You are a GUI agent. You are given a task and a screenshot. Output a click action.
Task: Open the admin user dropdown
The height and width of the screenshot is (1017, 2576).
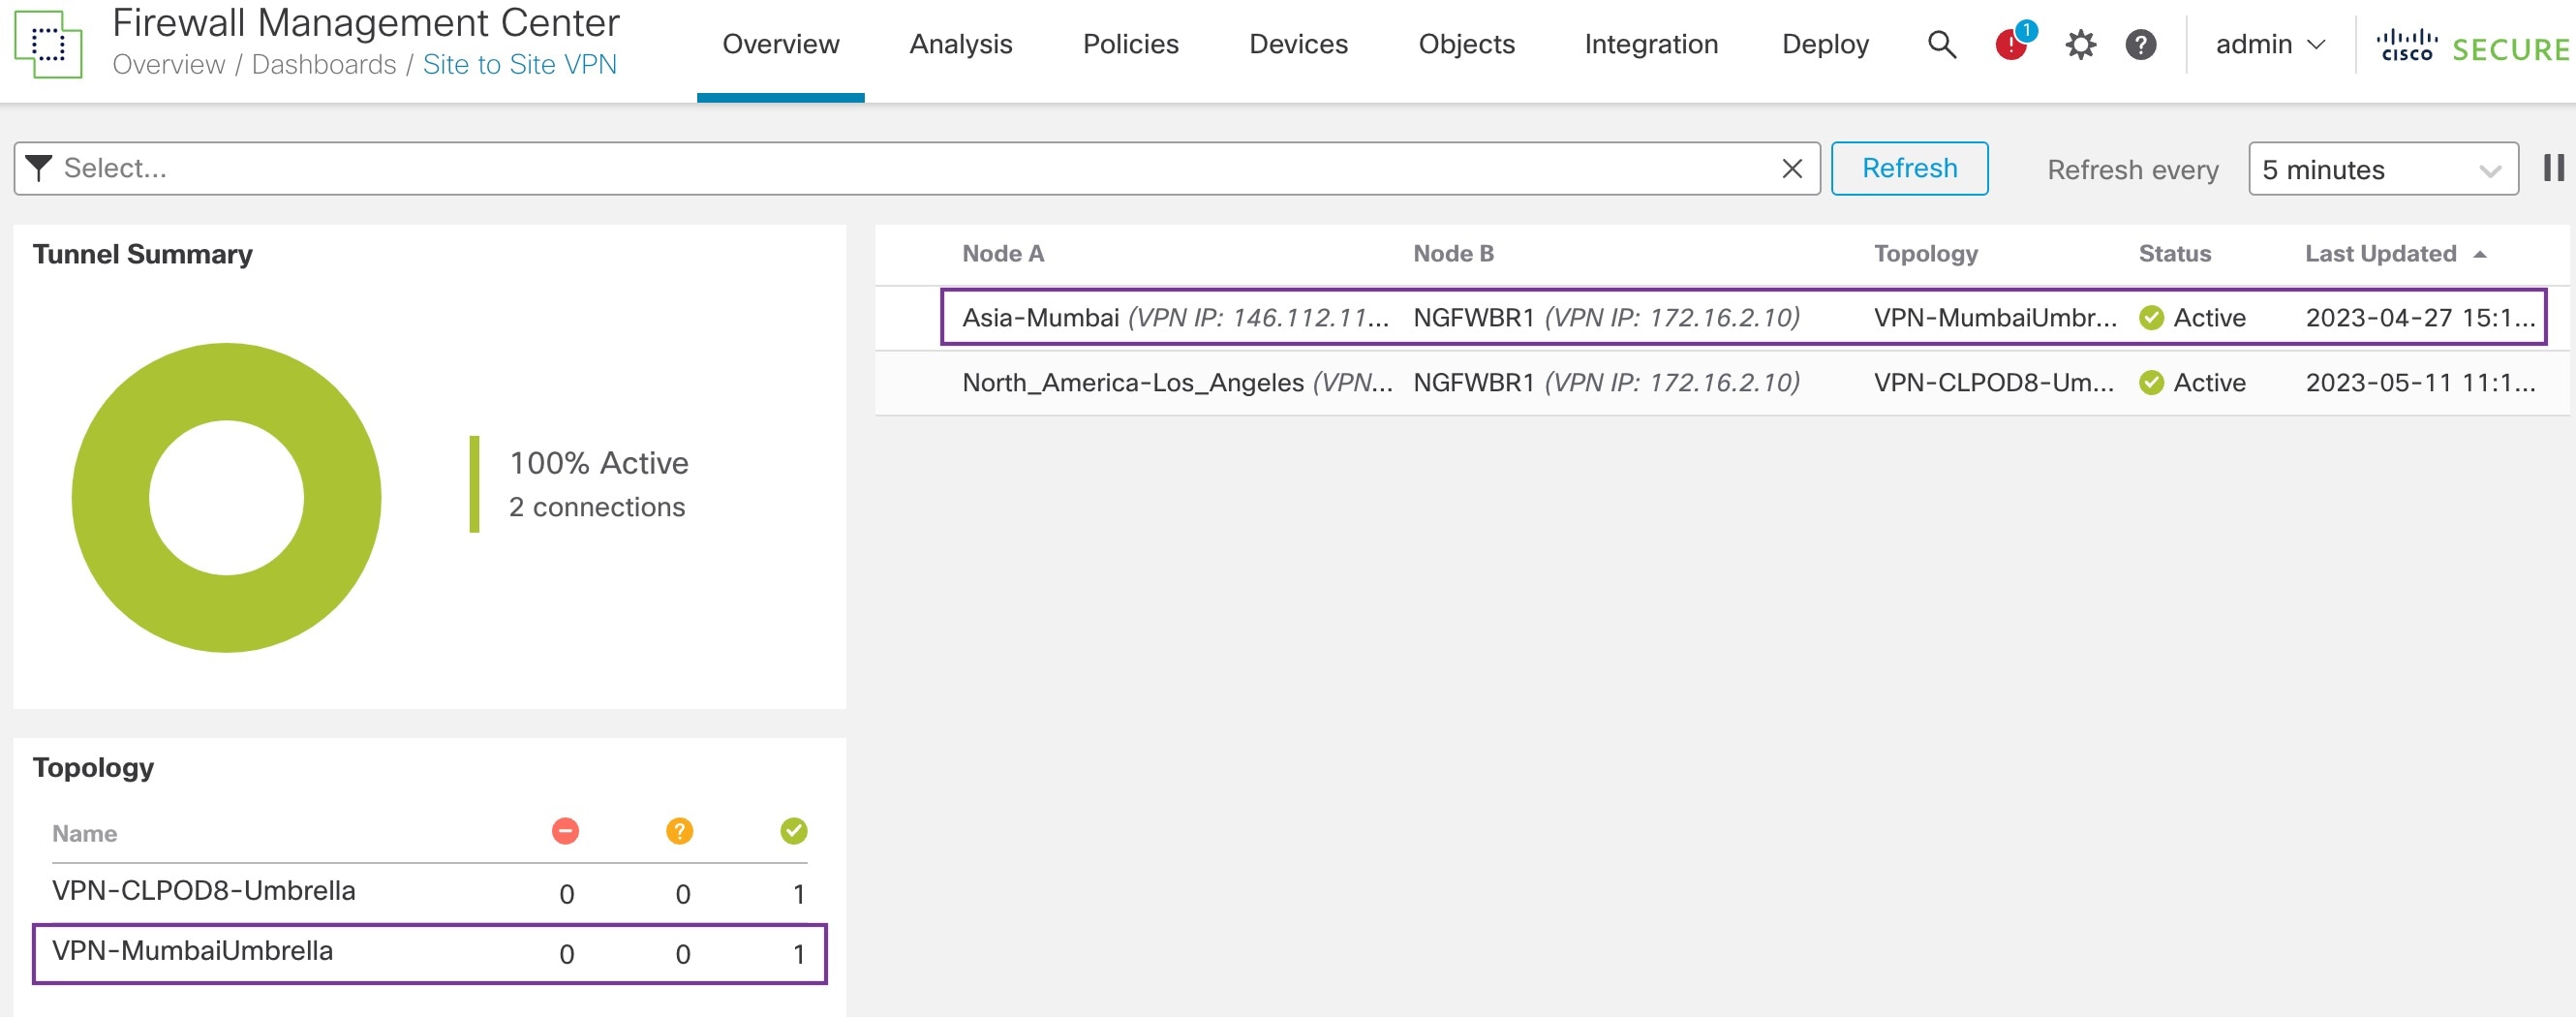pyautogui.click(x=2270, y=44)
